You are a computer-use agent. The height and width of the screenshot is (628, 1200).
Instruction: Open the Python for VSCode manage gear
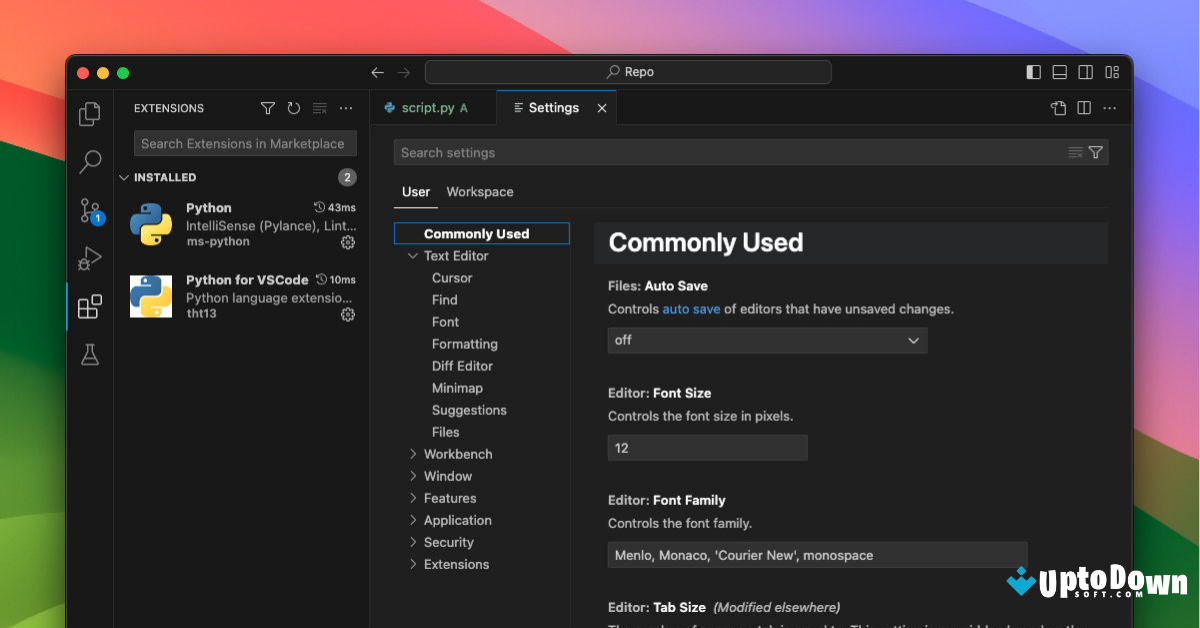pyautogui.click(x=347, y=314)
